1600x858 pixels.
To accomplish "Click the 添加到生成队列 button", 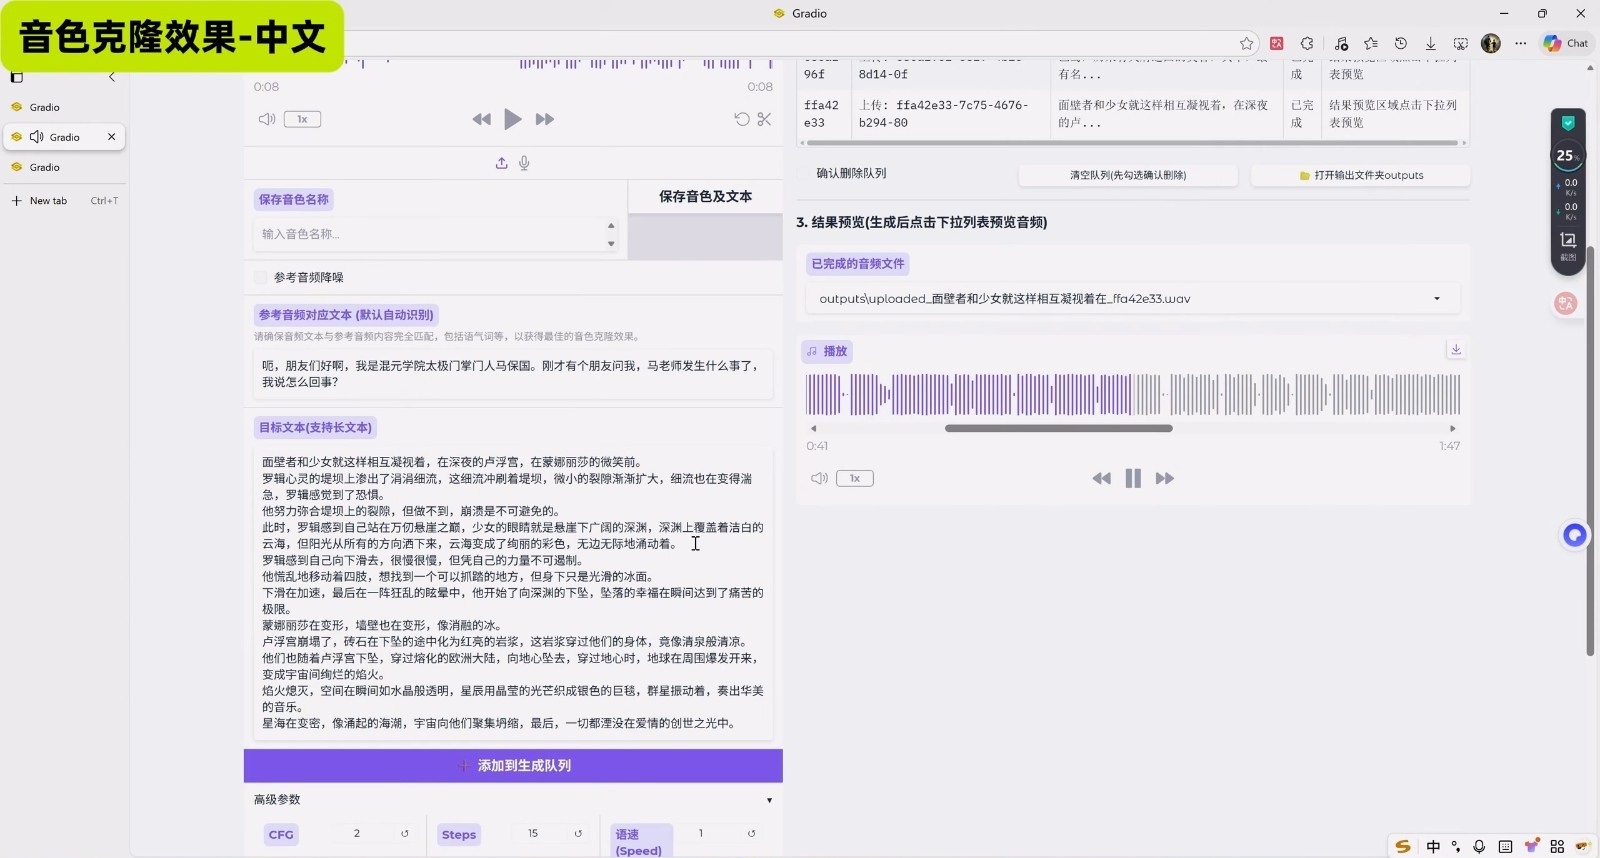I will click(x=513, y=766).
